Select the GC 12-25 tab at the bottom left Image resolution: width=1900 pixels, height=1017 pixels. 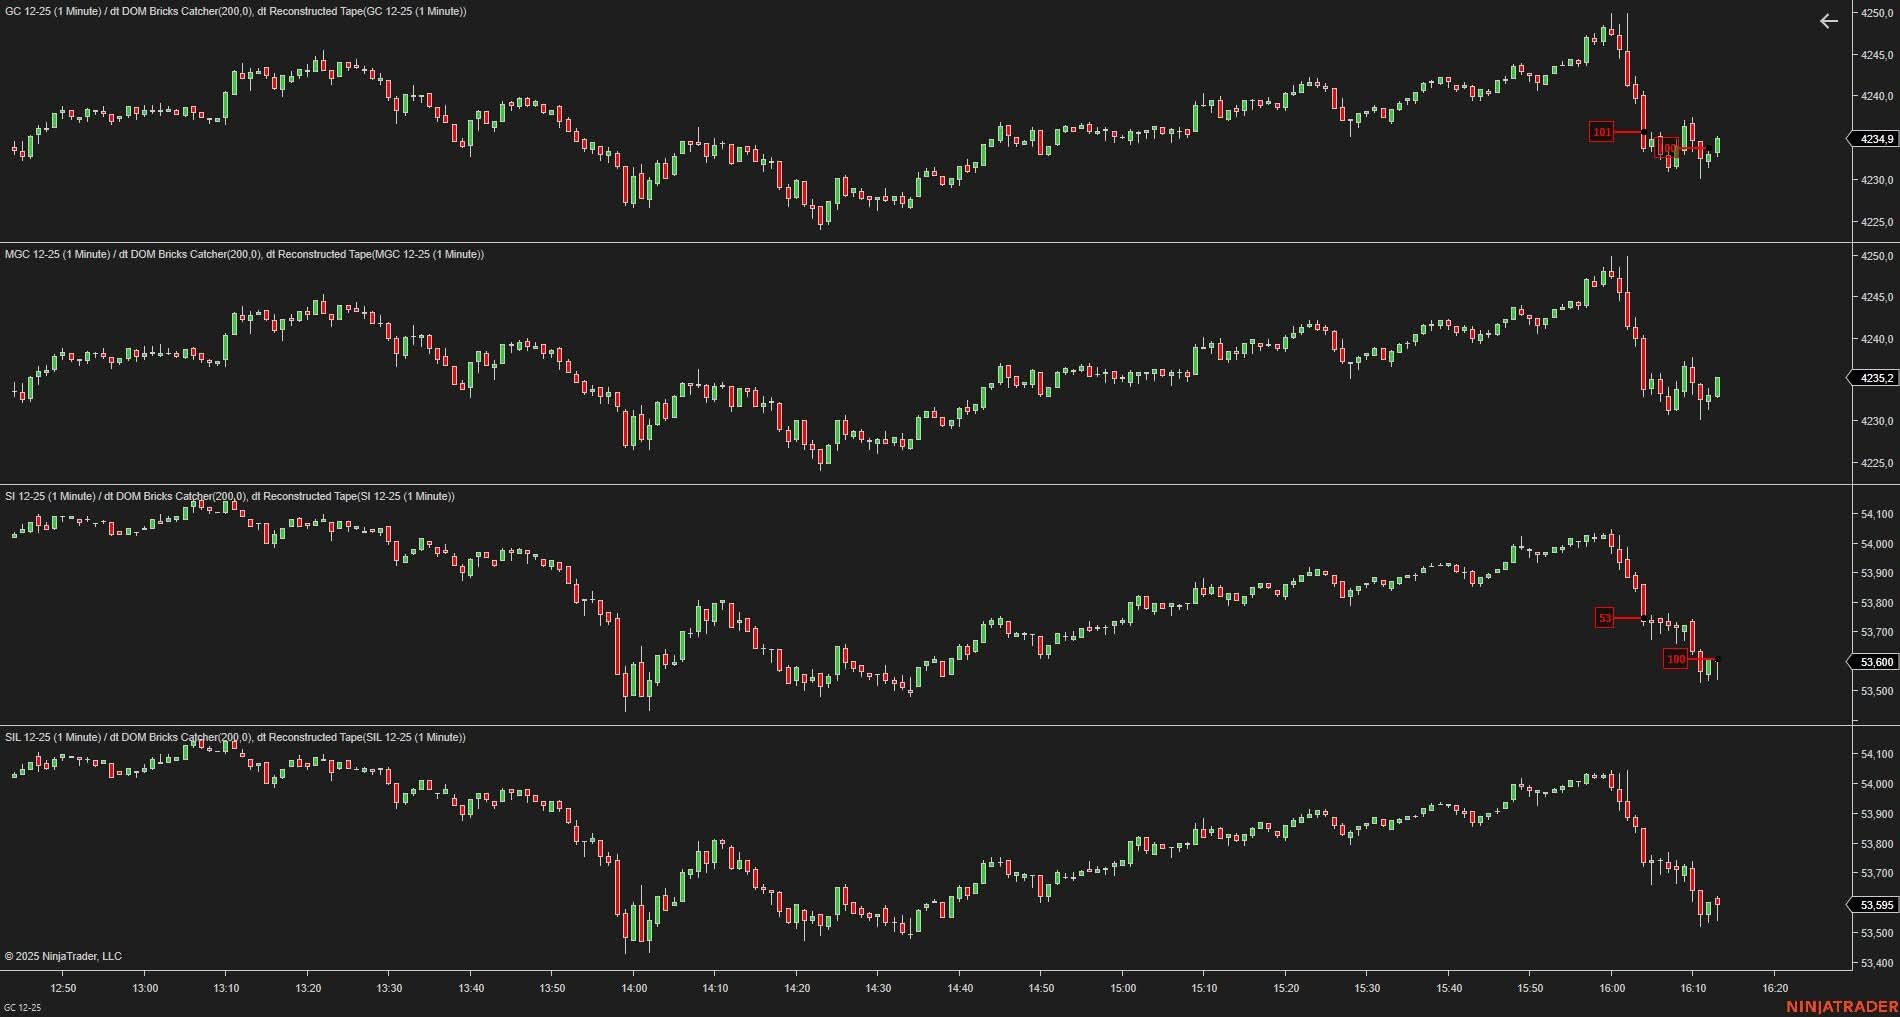tap(23, 1007)
